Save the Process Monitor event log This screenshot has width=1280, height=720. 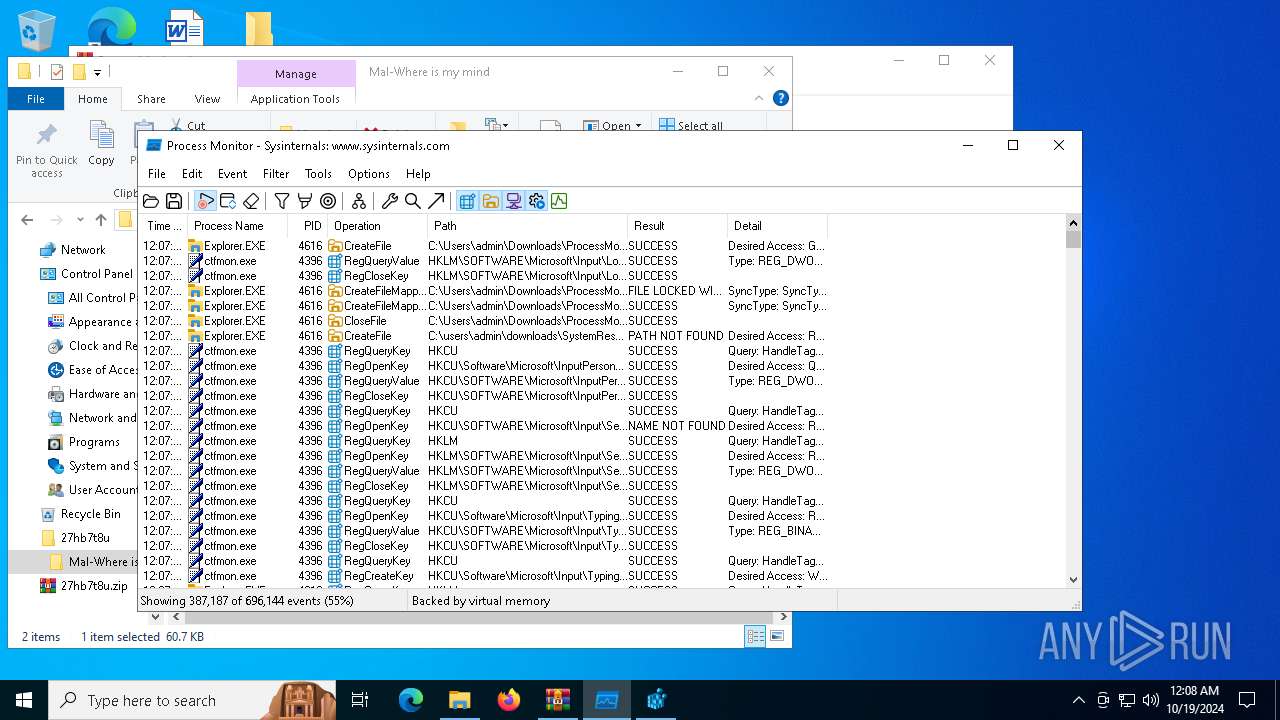(x=174, y=201)
